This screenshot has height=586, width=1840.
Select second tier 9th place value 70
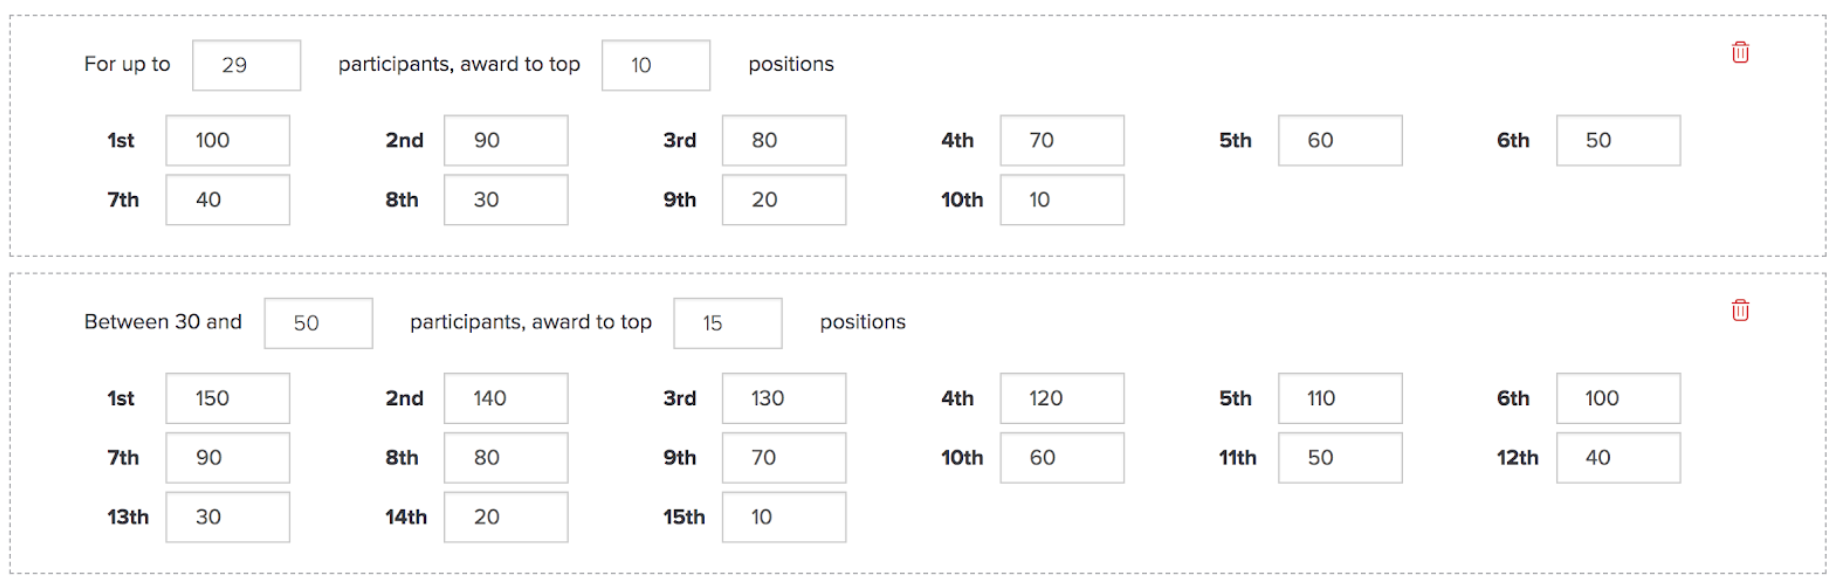[784, 457]
